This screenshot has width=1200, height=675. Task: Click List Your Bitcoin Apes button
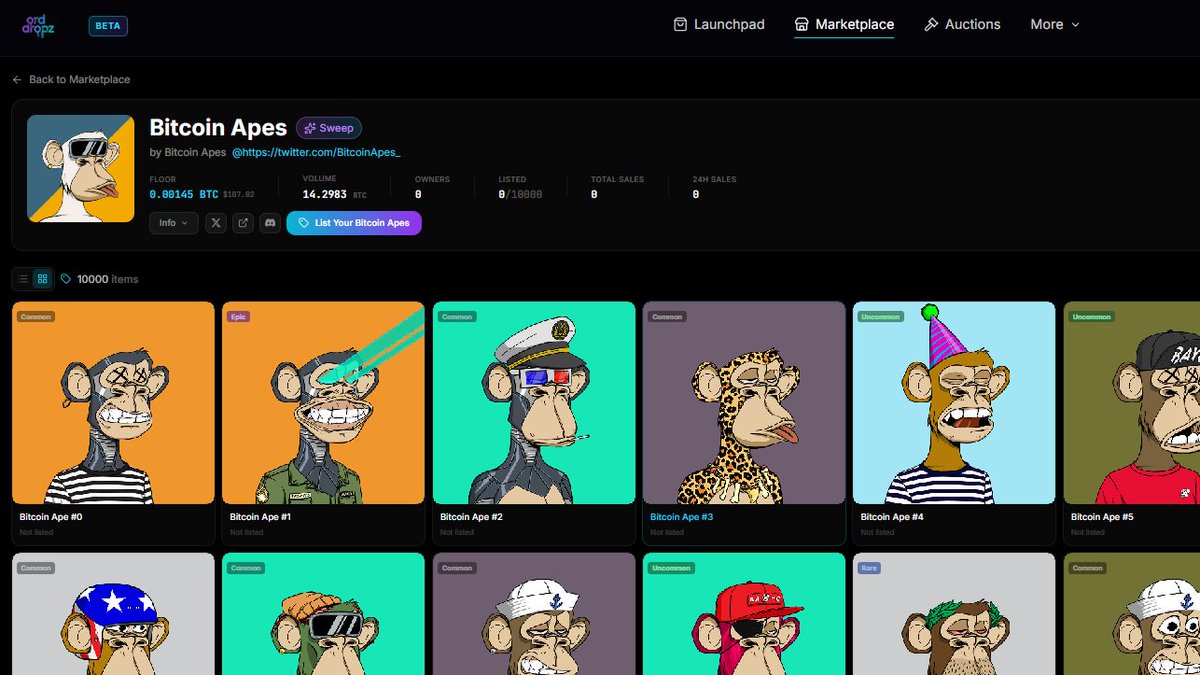pos(354,223)
